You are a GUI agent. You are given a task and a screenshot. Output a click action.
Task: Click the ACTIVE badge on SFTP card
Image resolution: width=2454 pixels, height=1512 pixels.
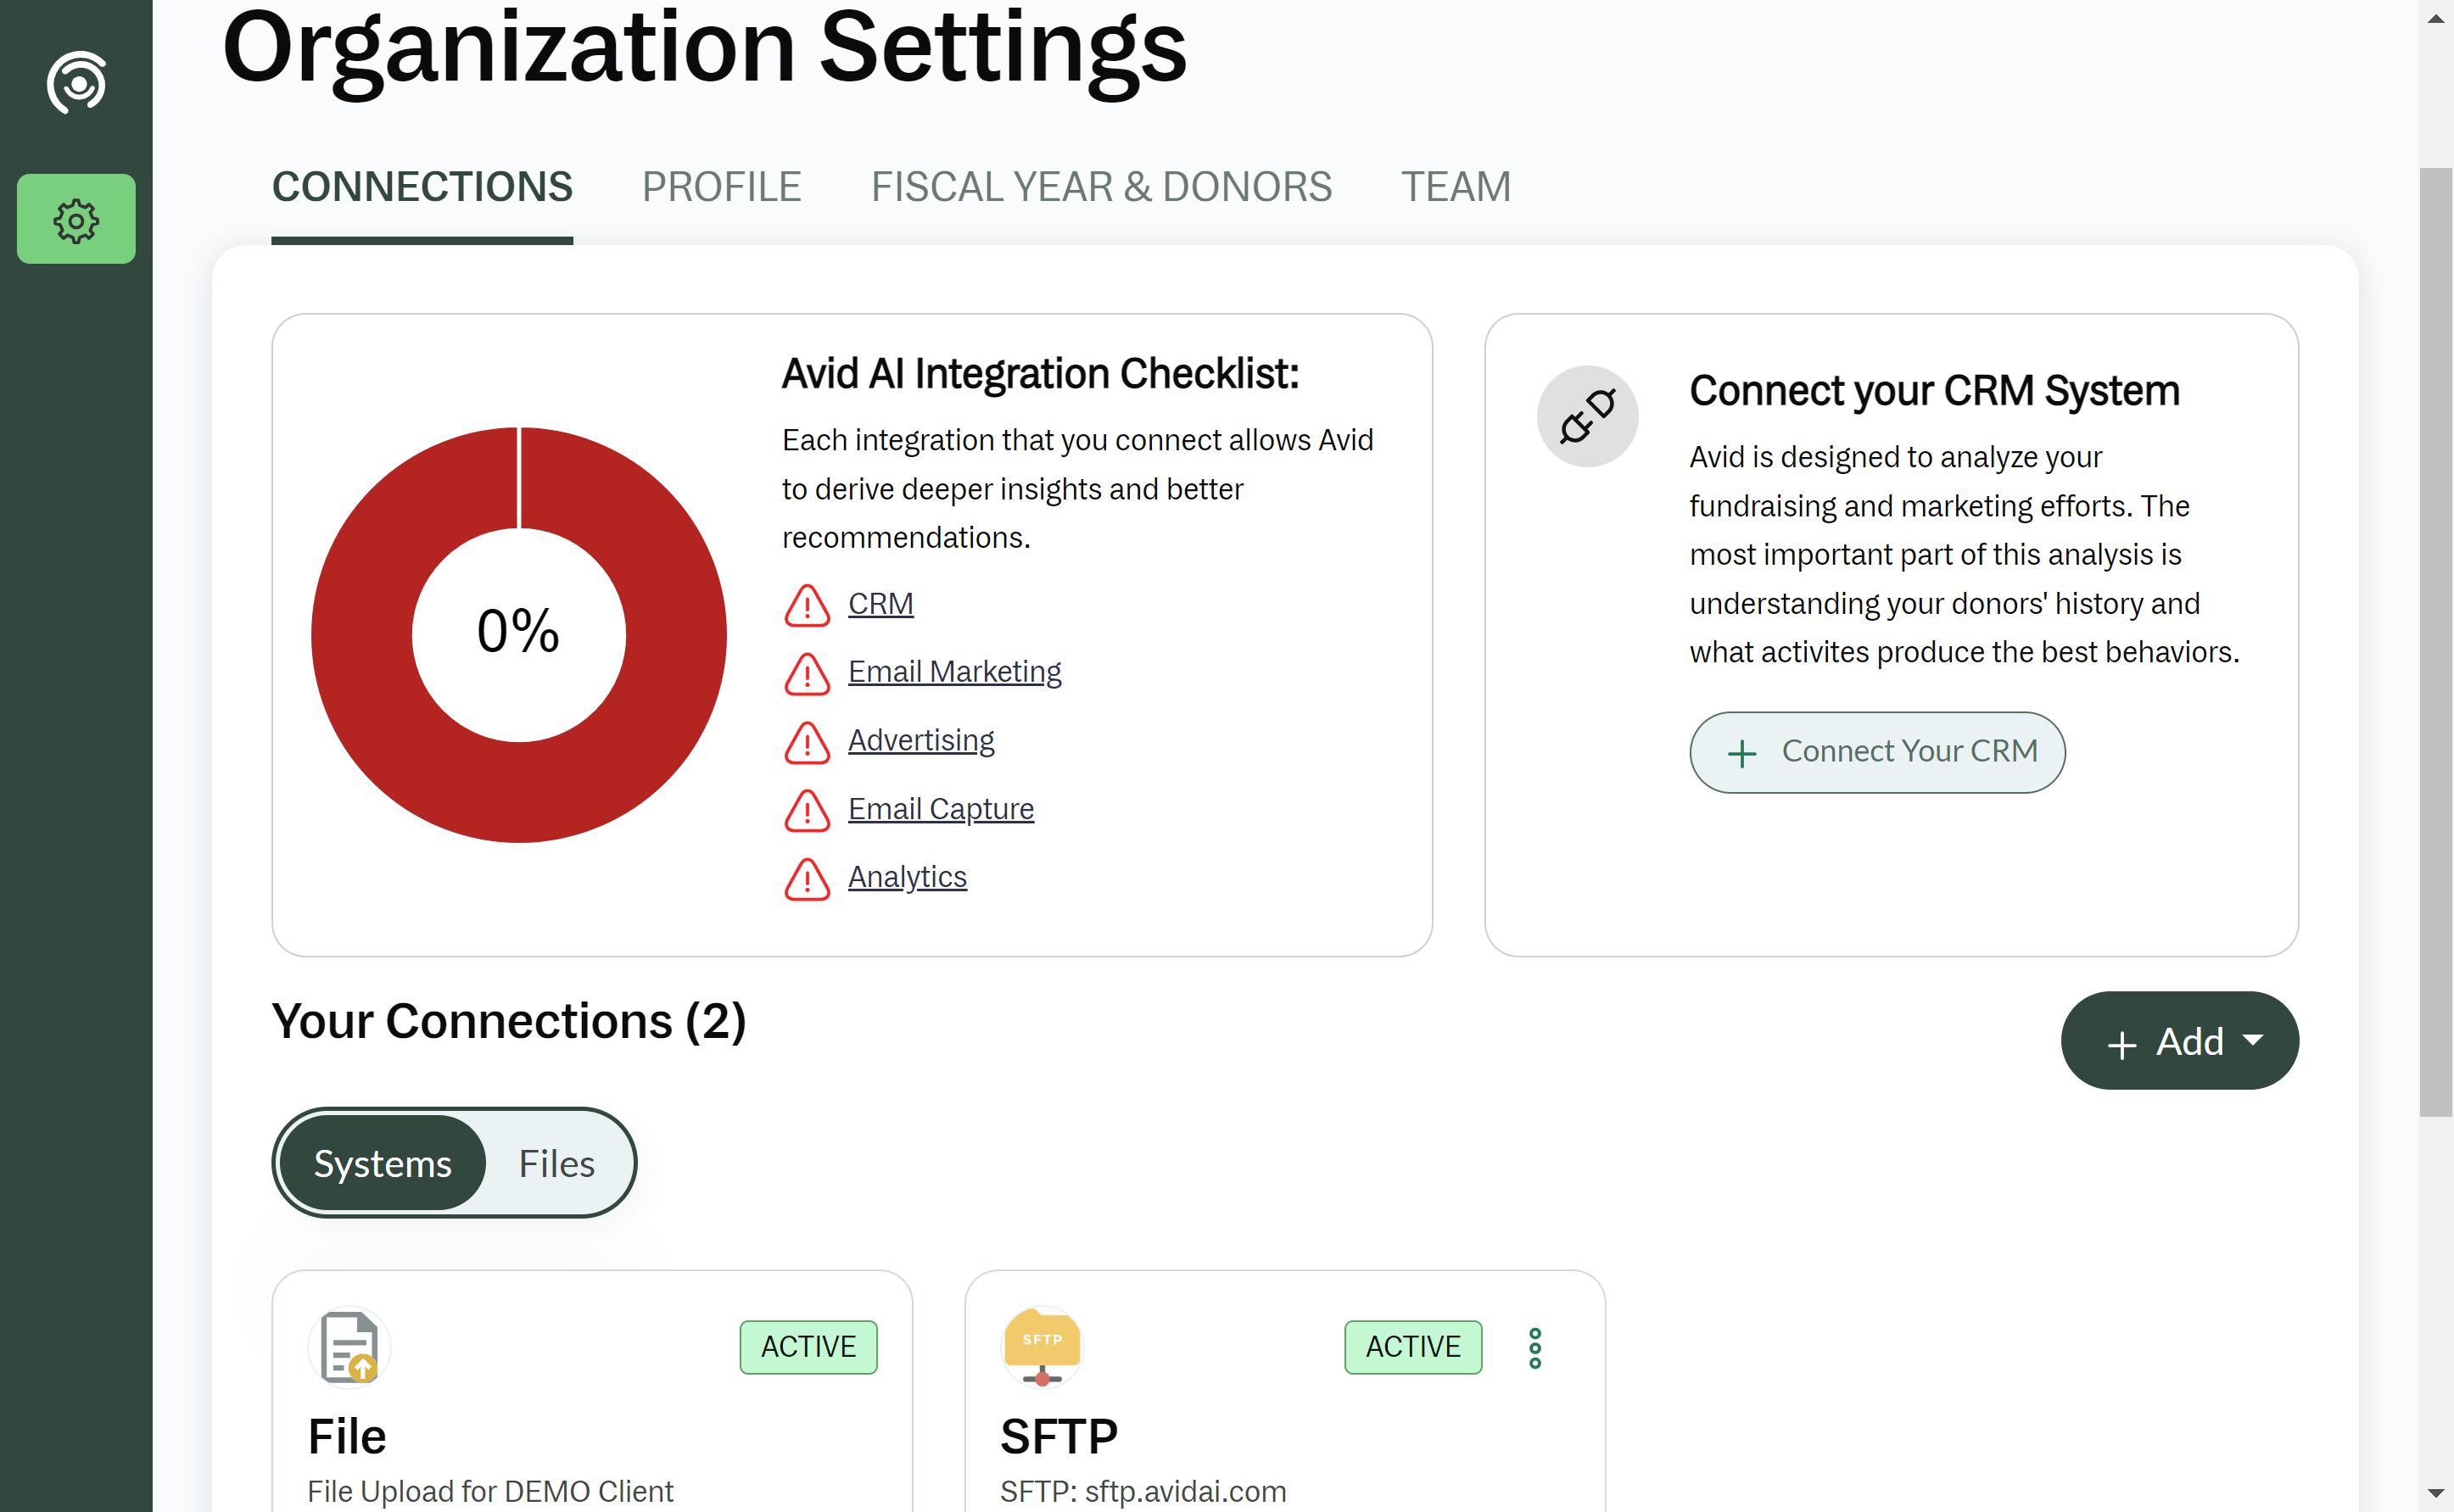point(1413,1347)
